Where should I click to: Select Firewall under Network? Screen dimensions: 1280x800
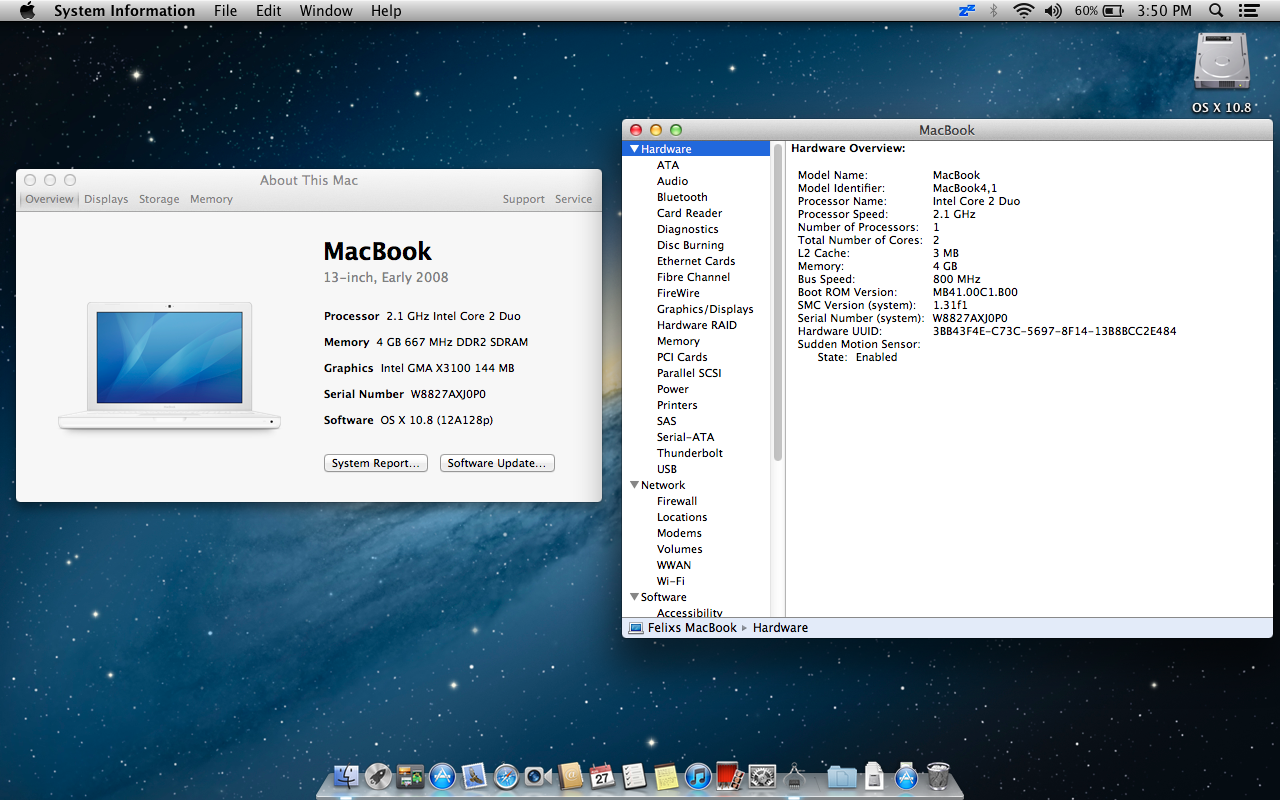(677, 501)
